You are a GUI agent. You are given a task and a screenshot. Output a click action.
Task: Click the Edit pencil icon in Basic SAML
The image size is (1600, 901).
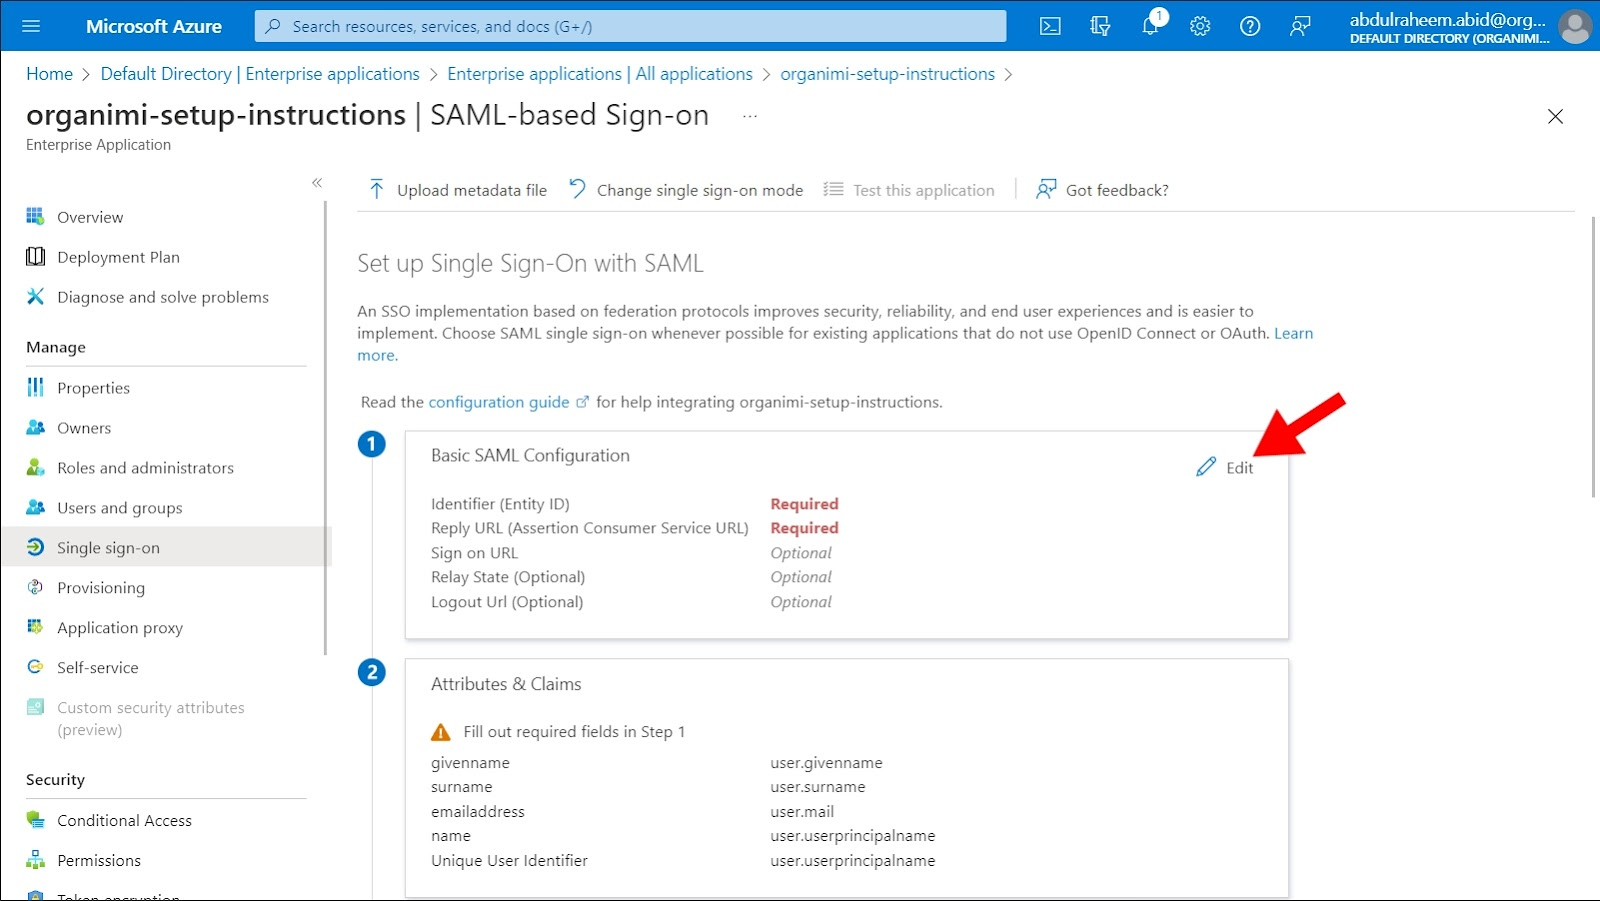click(x=1206, y=467)
